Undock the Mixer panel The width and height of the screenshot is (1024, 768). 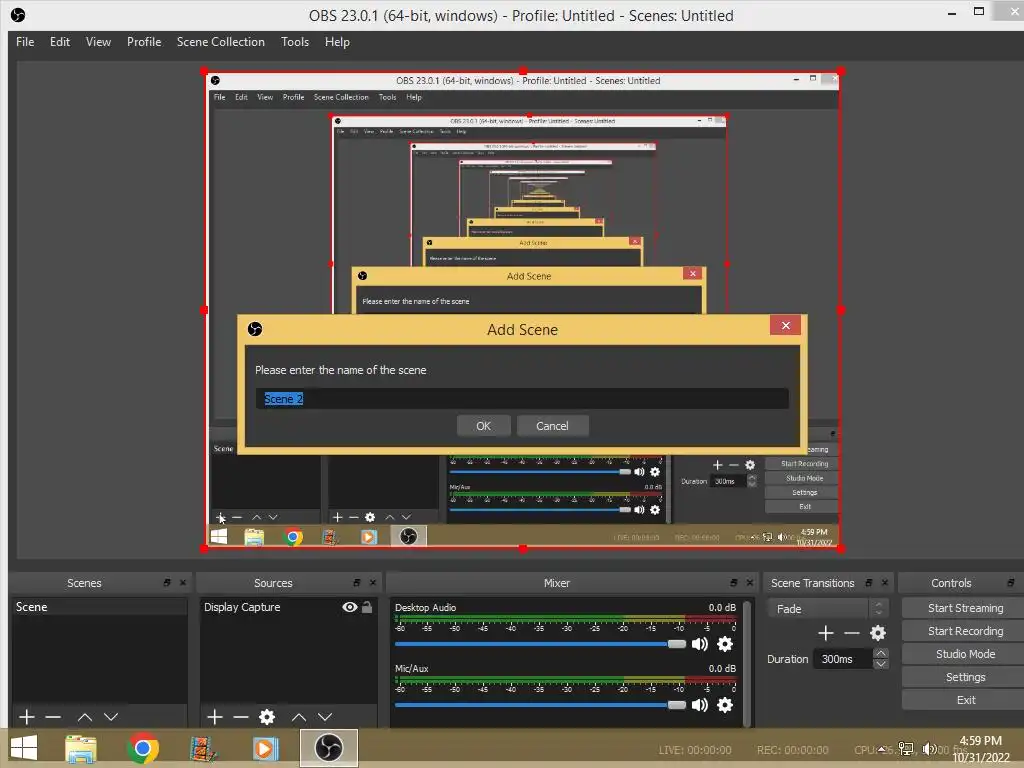point(733,583)
